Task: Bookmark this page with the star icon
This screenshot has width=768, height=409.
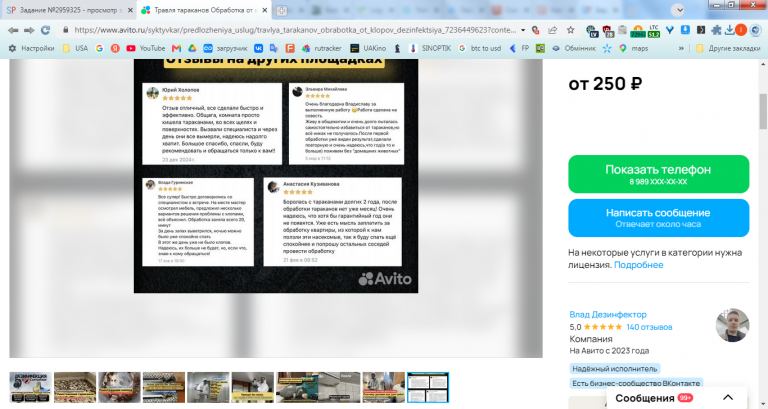Action: [x=571, y=30]
